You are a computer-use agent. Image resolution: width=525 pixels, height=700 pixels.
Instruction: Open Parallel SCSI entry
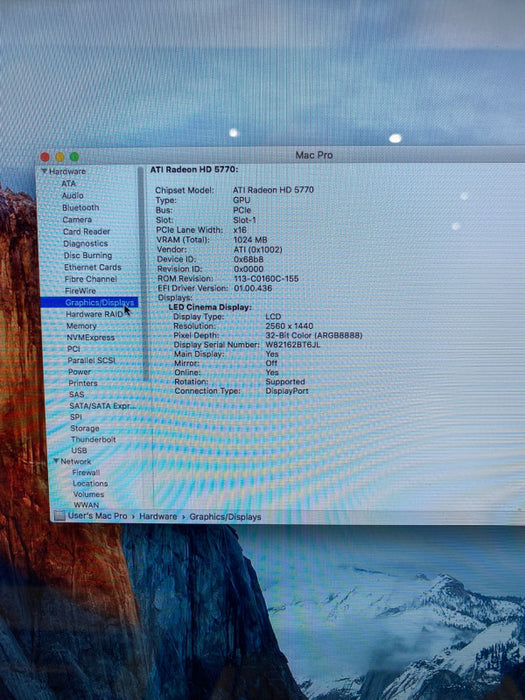[x=92, y=360]
